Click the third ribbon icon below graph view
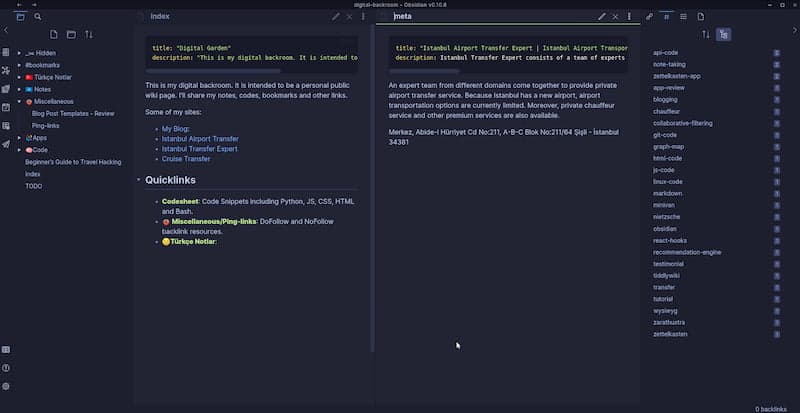 tap(6, 89)
